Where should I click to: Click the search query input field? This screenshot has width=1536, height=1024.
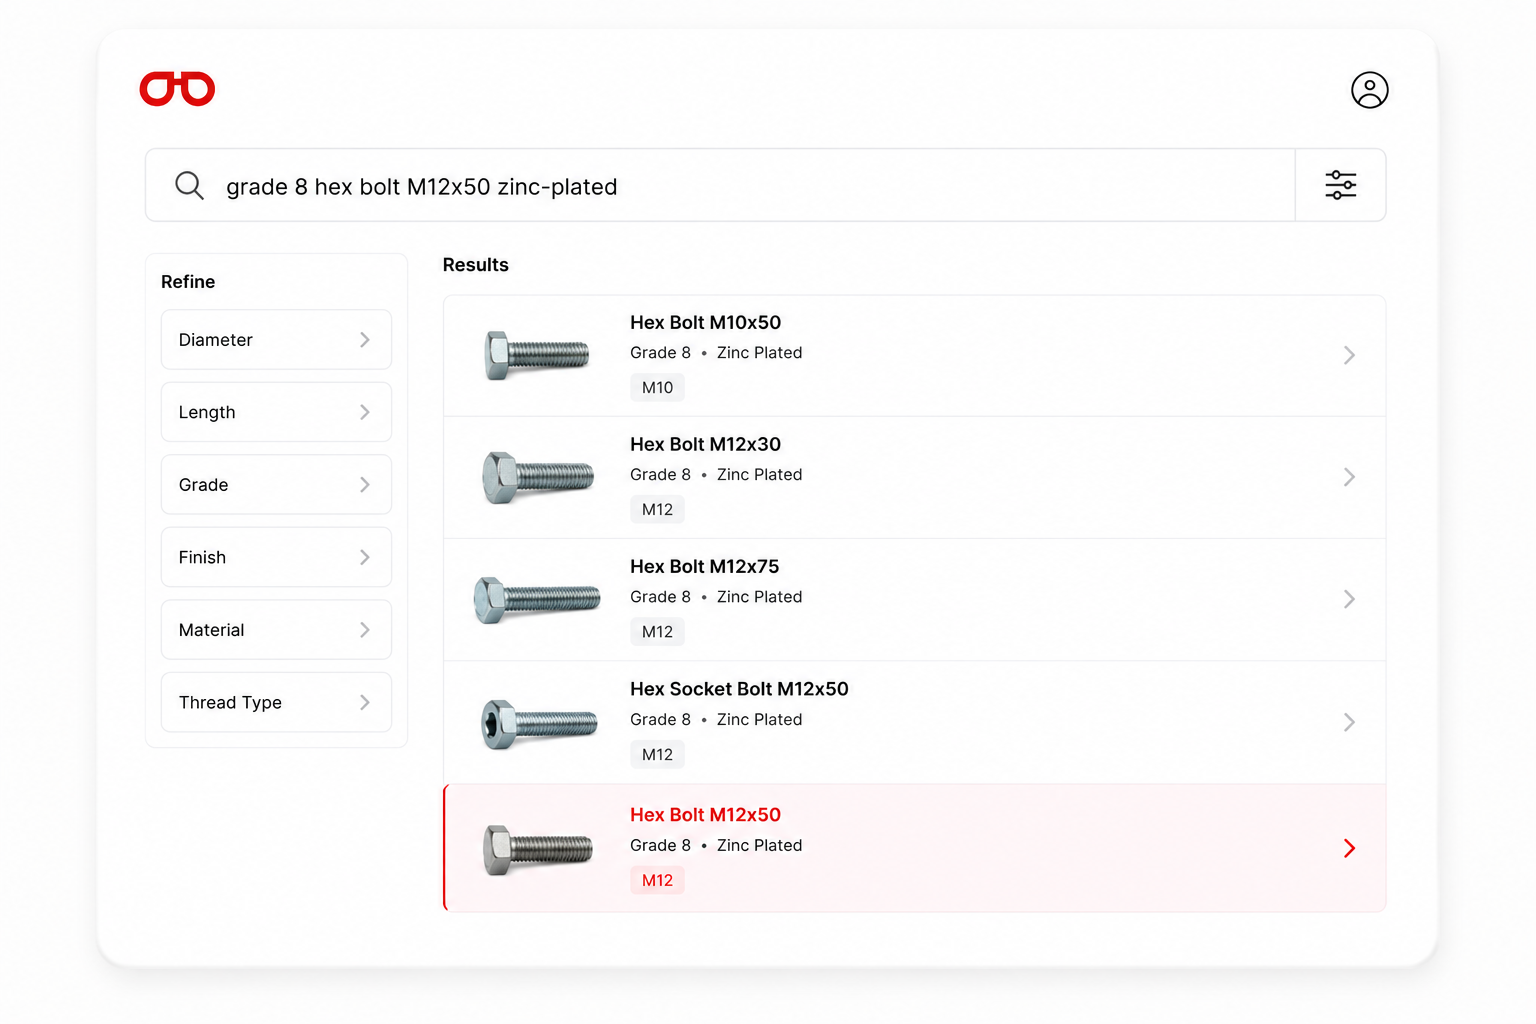click(x=720, y=185)
